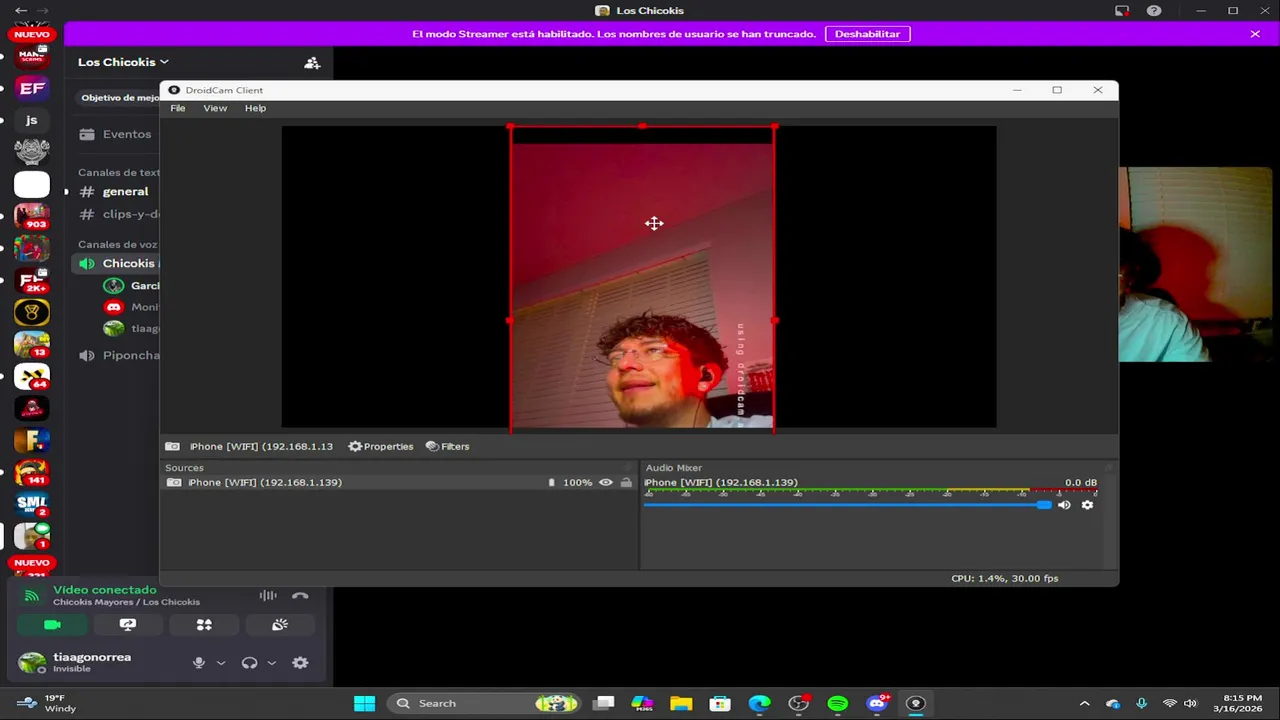
Task: Open the server with 141 badge
Action: [32, 471]
